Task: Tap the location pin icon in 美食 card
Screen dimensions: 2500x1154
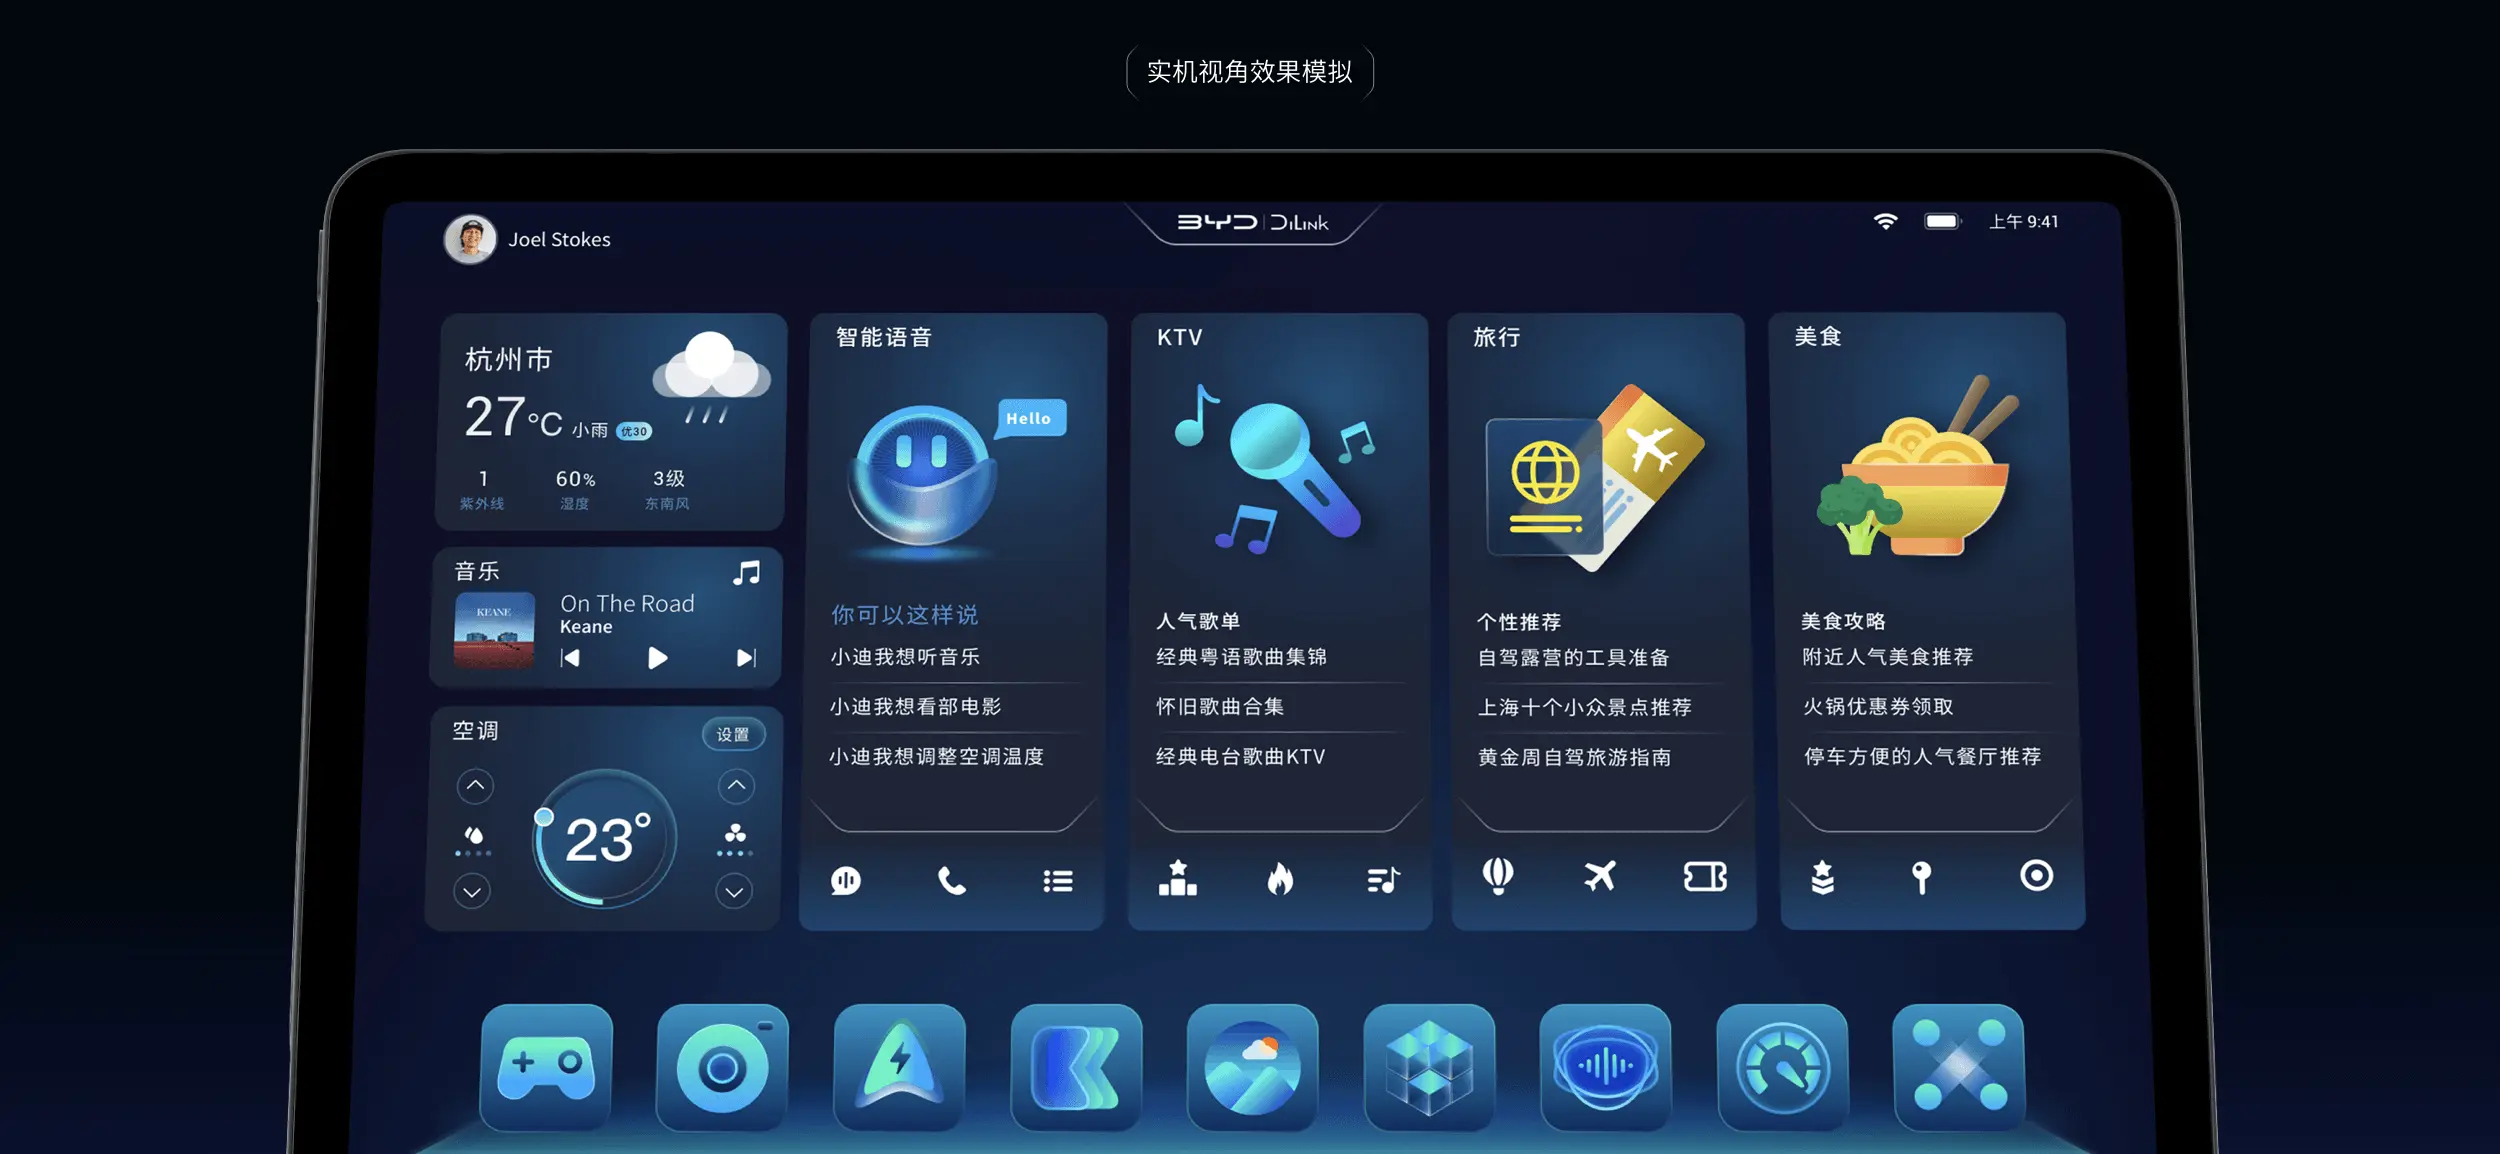Action: tap(1921, 877)
